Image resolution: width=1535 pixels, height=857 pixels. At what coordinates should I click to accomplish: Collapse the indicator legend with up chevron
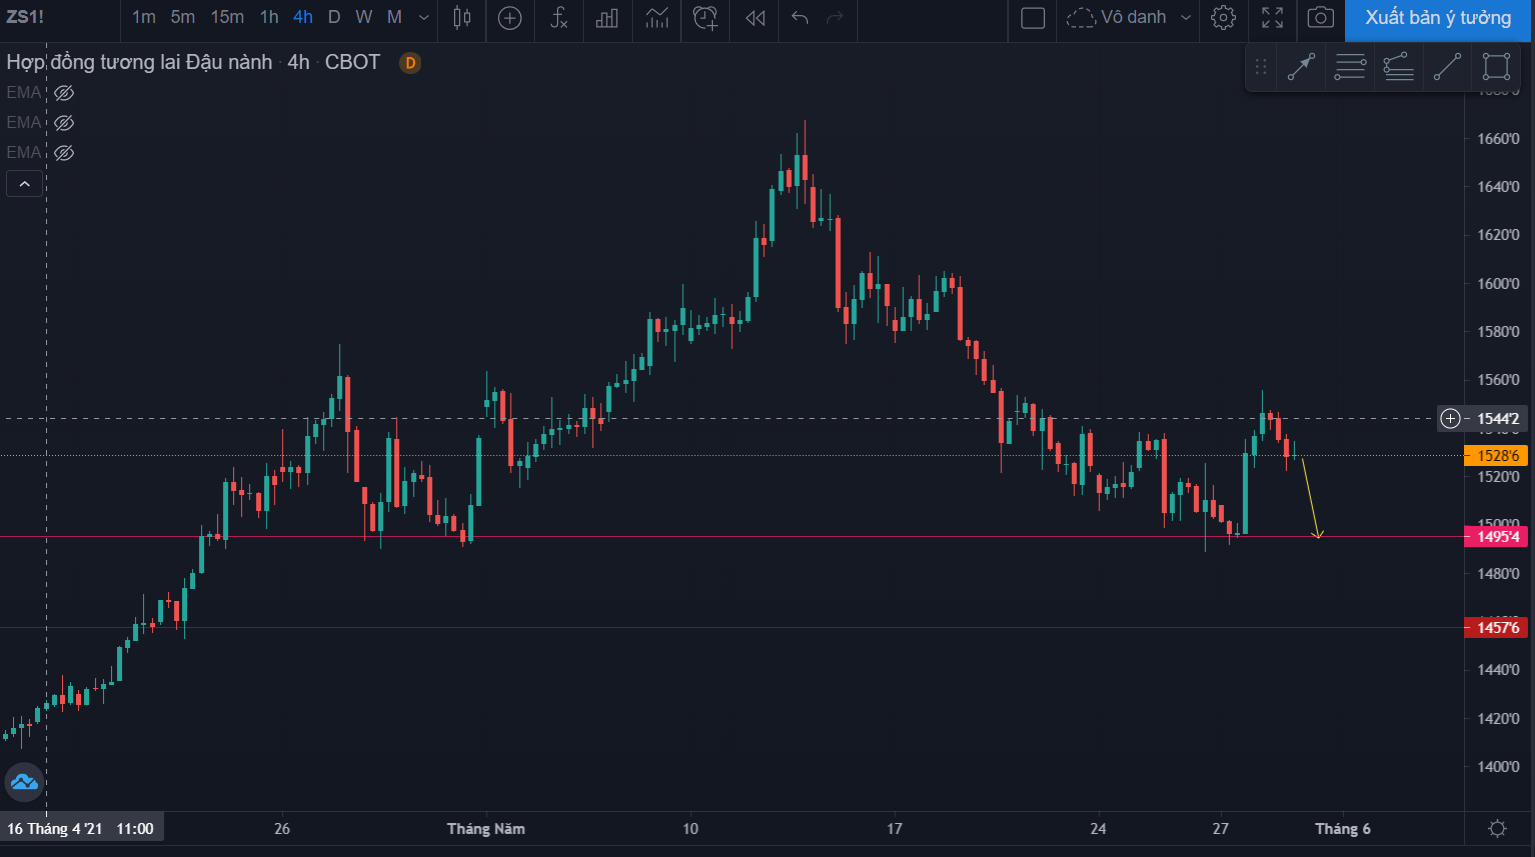24,184
